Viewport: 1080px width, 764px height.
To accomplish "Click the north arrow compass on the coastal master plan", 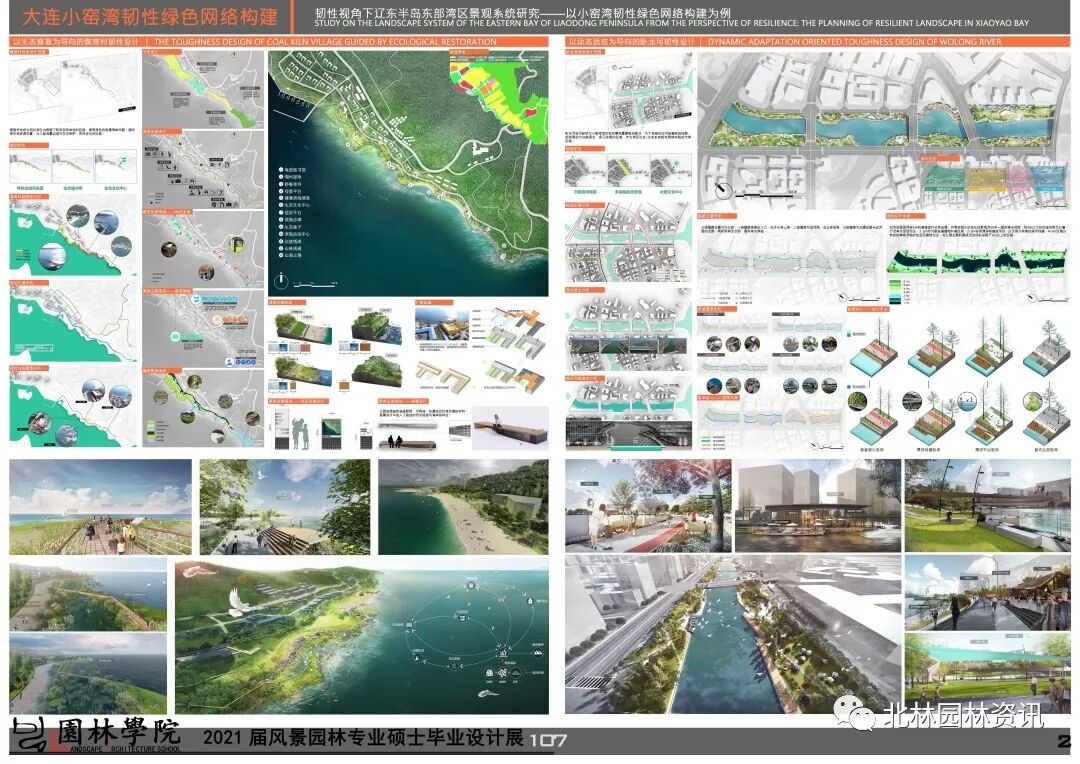I will tap(280, 281).
